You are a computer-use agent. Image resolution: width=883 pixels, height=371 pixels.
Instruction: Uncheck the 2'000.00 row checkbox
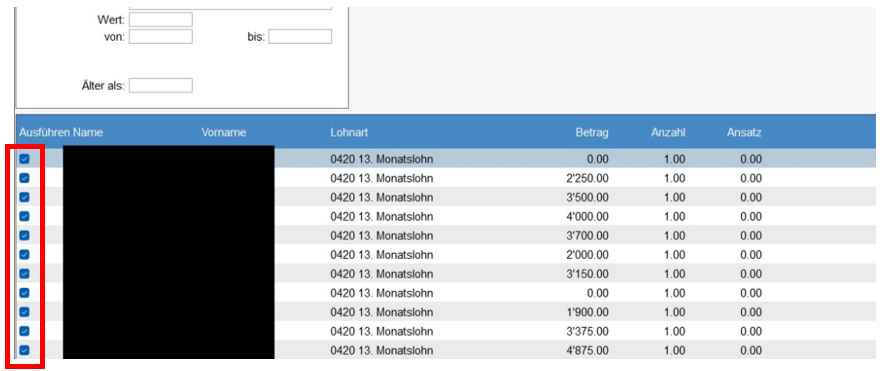click(24, 255)
